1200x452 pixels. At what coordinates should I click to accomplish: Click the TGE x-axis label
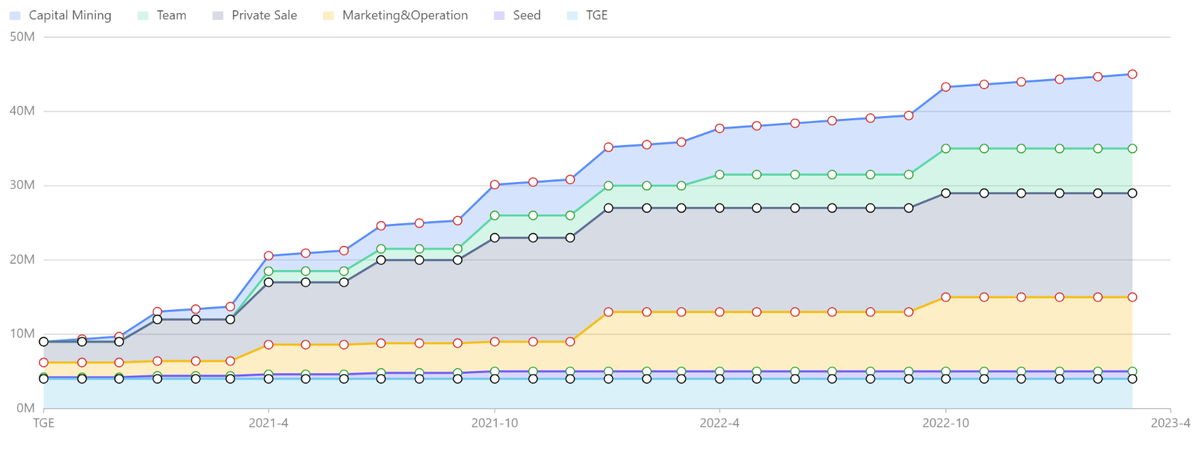[x=43, y=423]
